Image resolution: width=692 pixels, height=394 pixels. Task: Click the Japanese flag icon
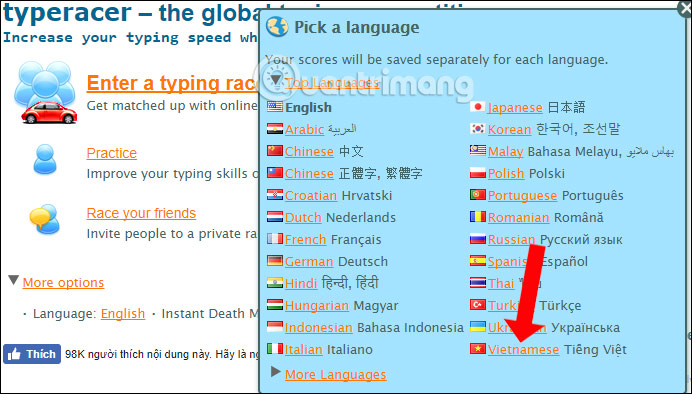478,107
